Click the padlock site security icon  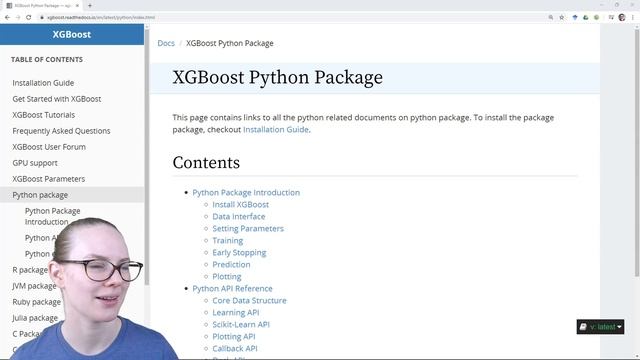tap(42, 18)
